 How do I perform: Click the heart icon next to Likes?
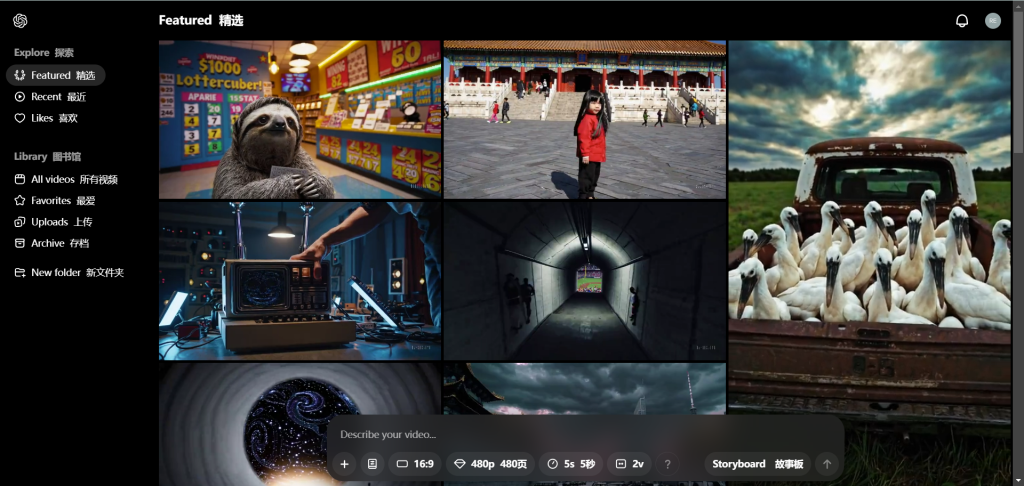20,118
